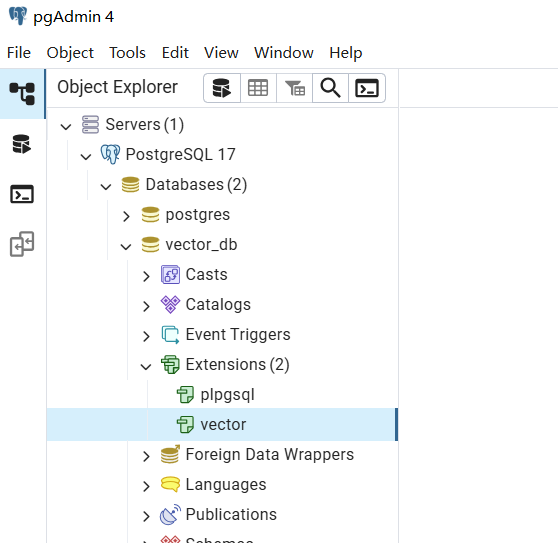Click the Casts icon
Image resolution: width=558 pixels, height=543 pixels.
pos(170,274)
